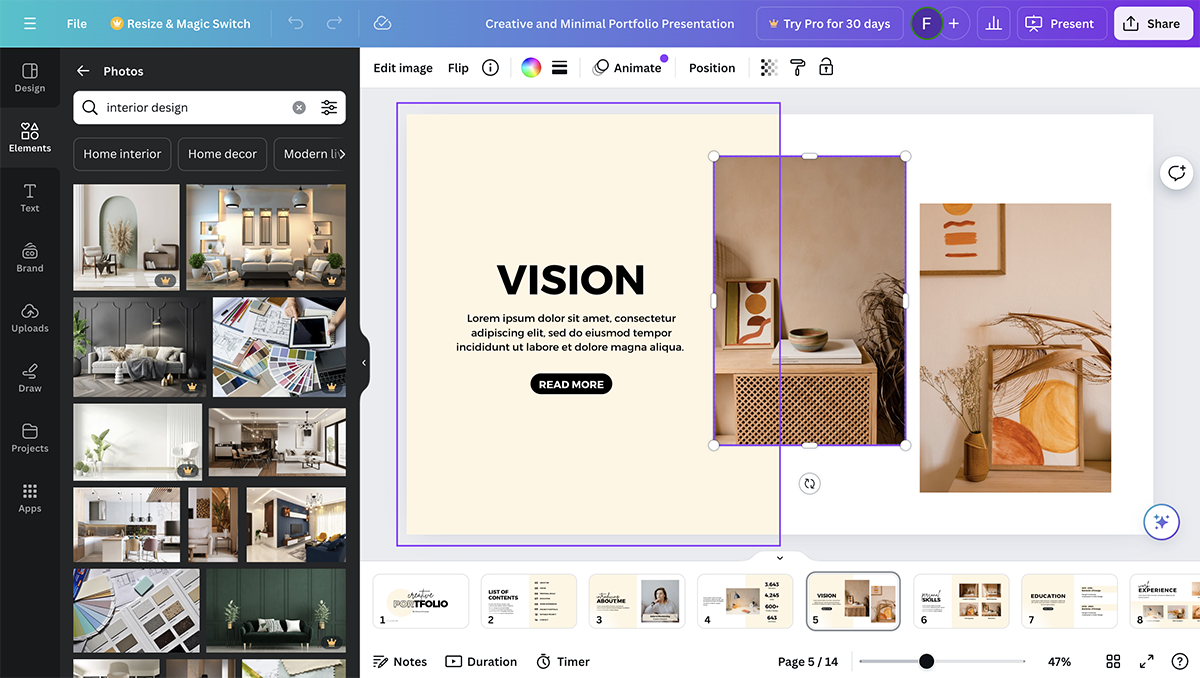Select the copy style paint roller icon
This screenshot has height=678, width=1200.
tap(797, 67)
